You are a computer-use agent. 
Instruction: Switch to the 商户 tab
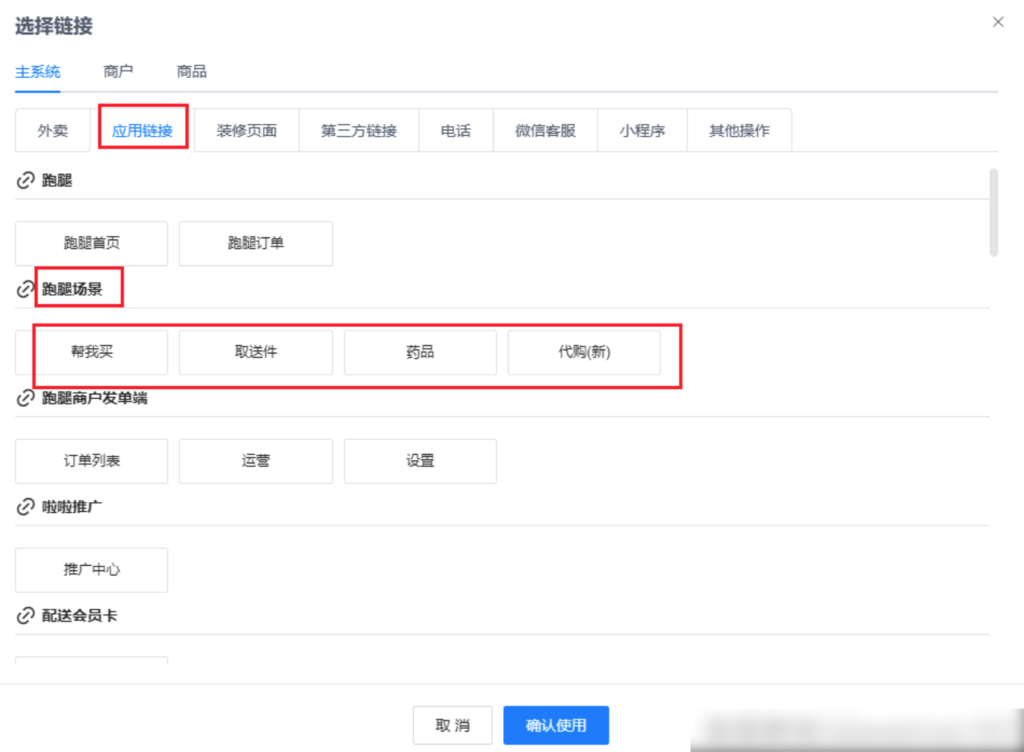[x=119, y=71]
